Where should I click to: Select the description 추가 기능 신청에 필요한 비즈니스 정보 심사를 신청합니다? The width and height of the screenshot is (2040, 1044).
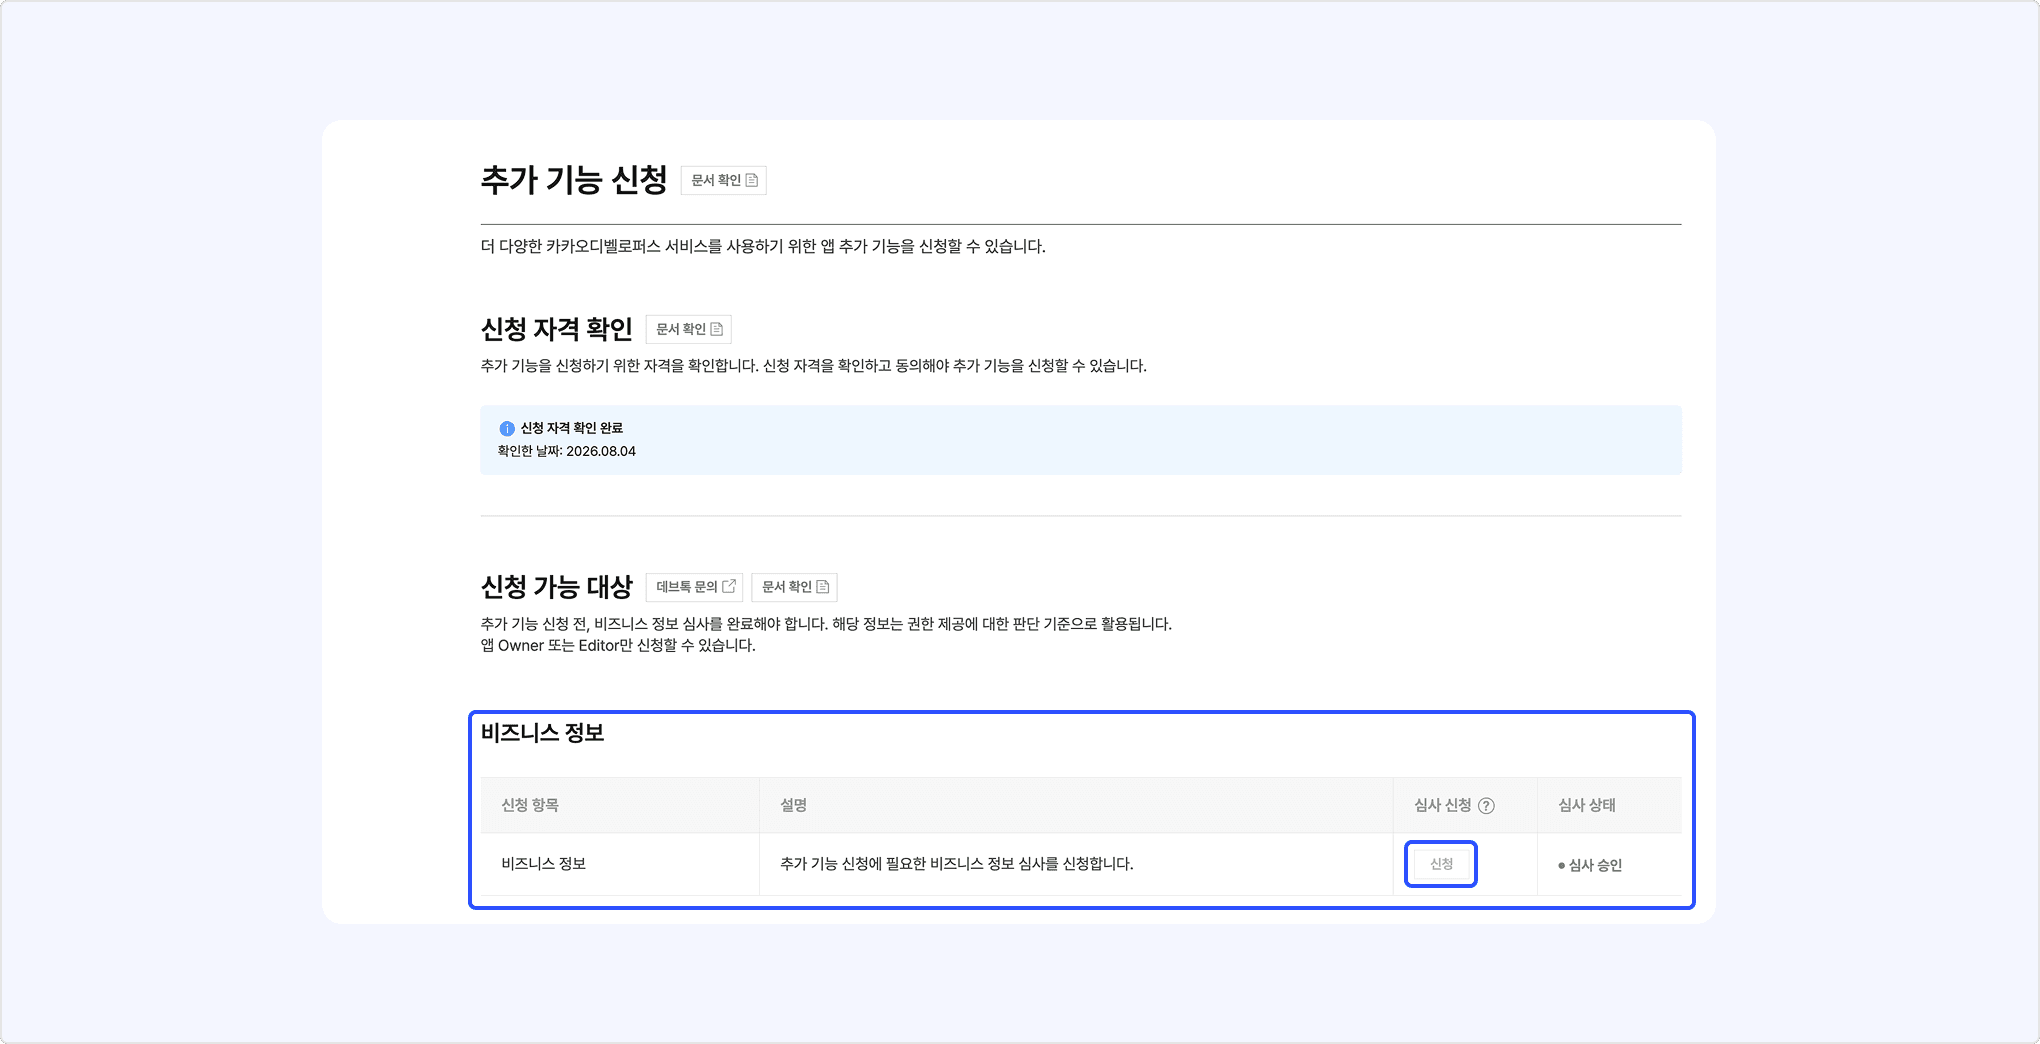click(957, 864)
